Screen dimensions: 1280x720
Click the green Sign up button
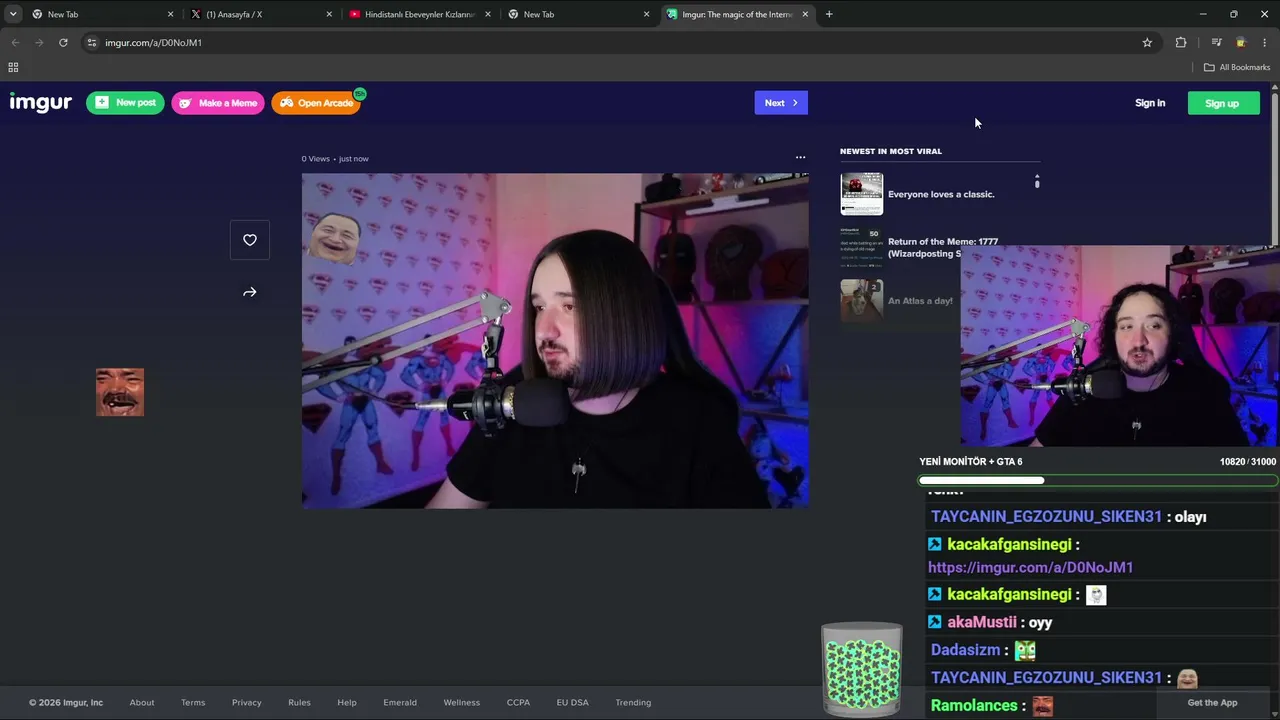[x=1222, y=103]
